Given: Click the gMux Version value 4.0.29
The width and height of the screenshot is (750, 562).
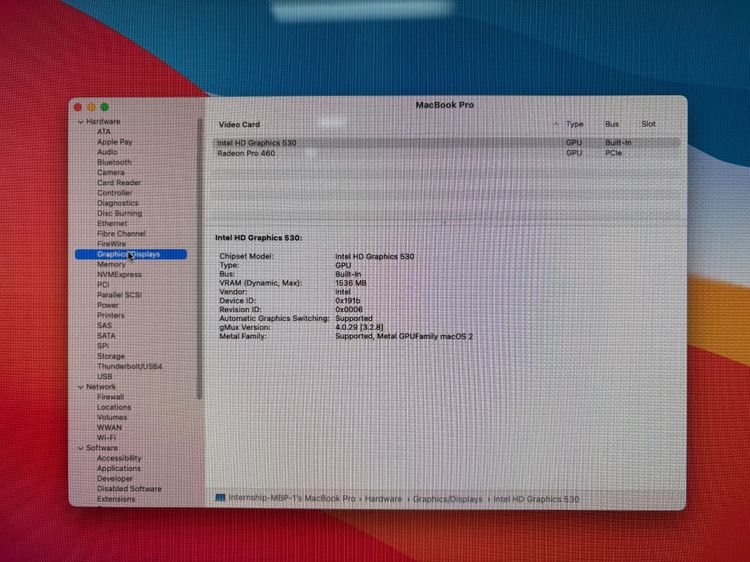Looking at the screenshot, I should point(359,328).
